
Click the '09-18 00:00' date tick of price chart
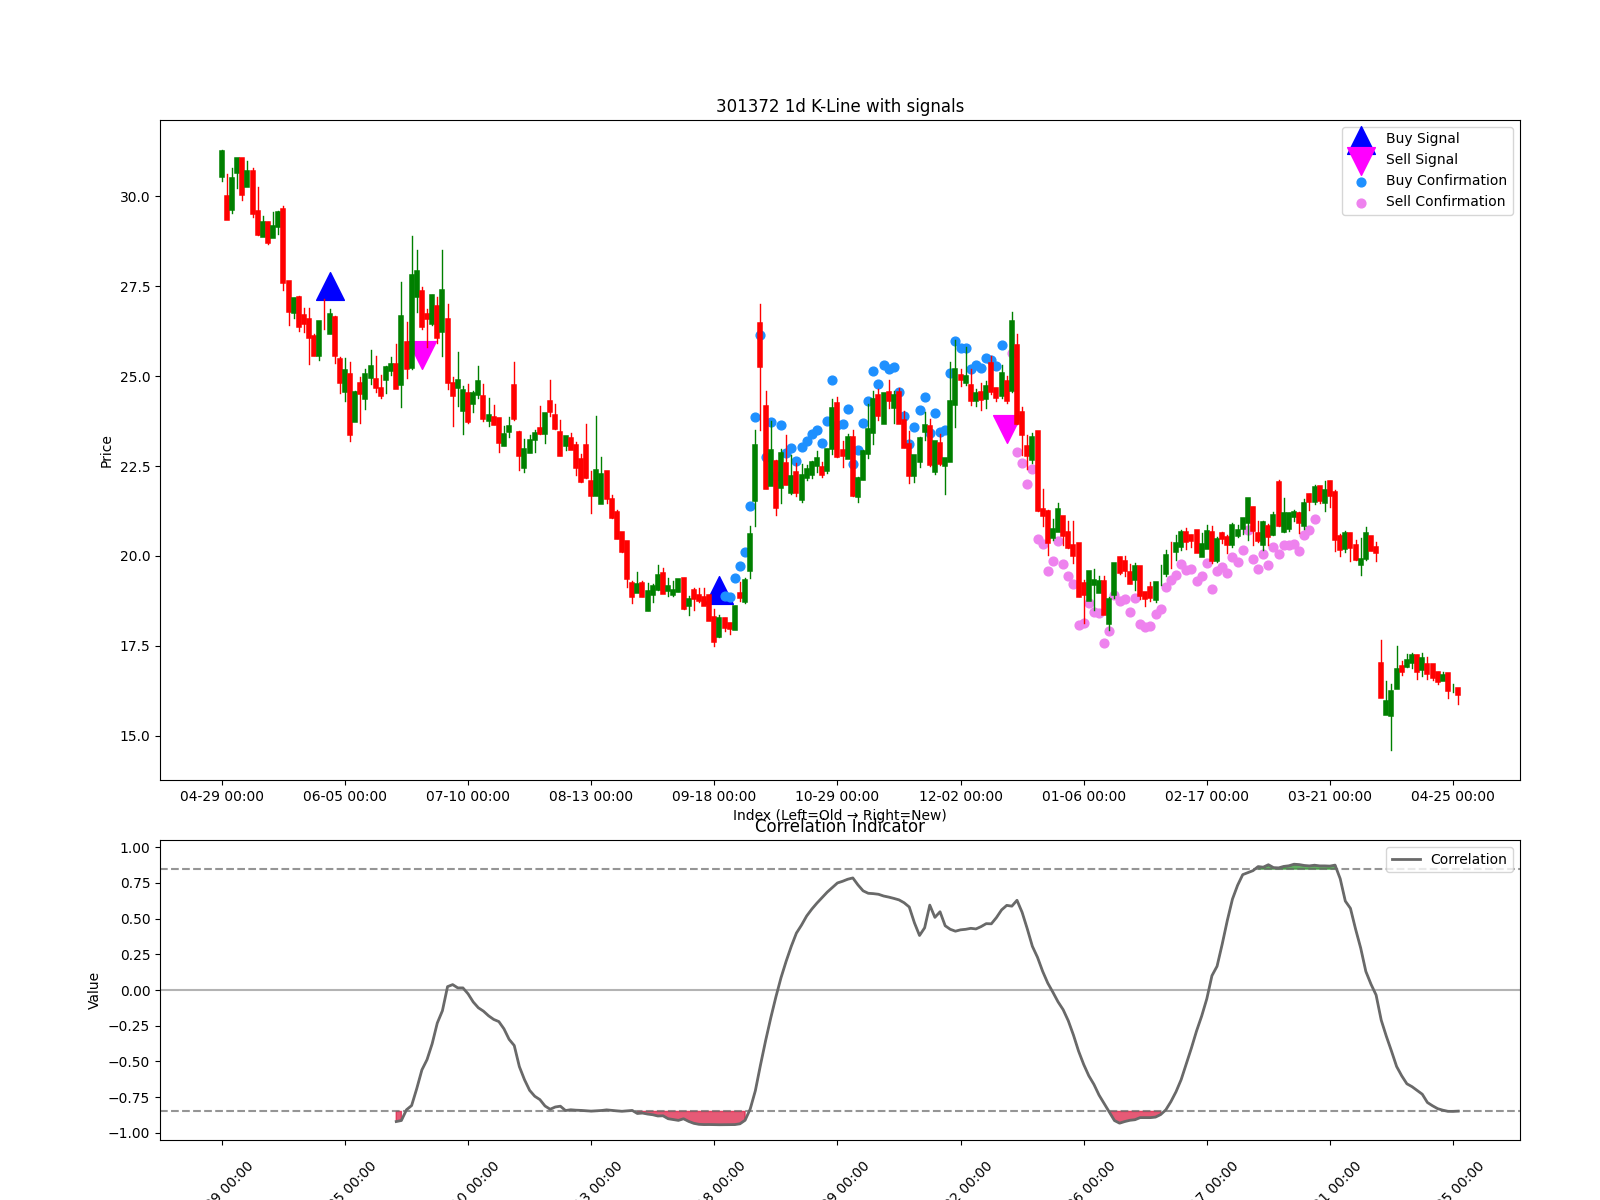(714, 797)
